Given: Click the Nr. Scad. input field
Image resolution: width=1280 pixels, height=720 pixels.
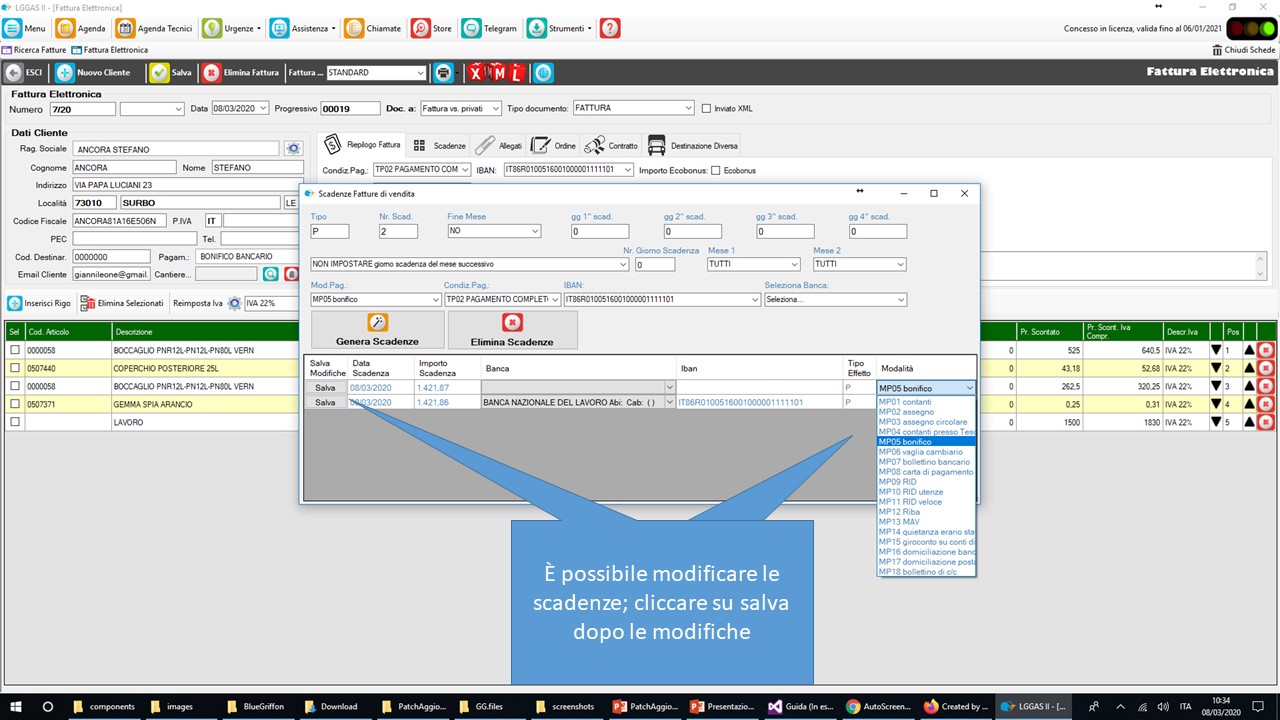Looking at the screenshot, I should [398, 231].
